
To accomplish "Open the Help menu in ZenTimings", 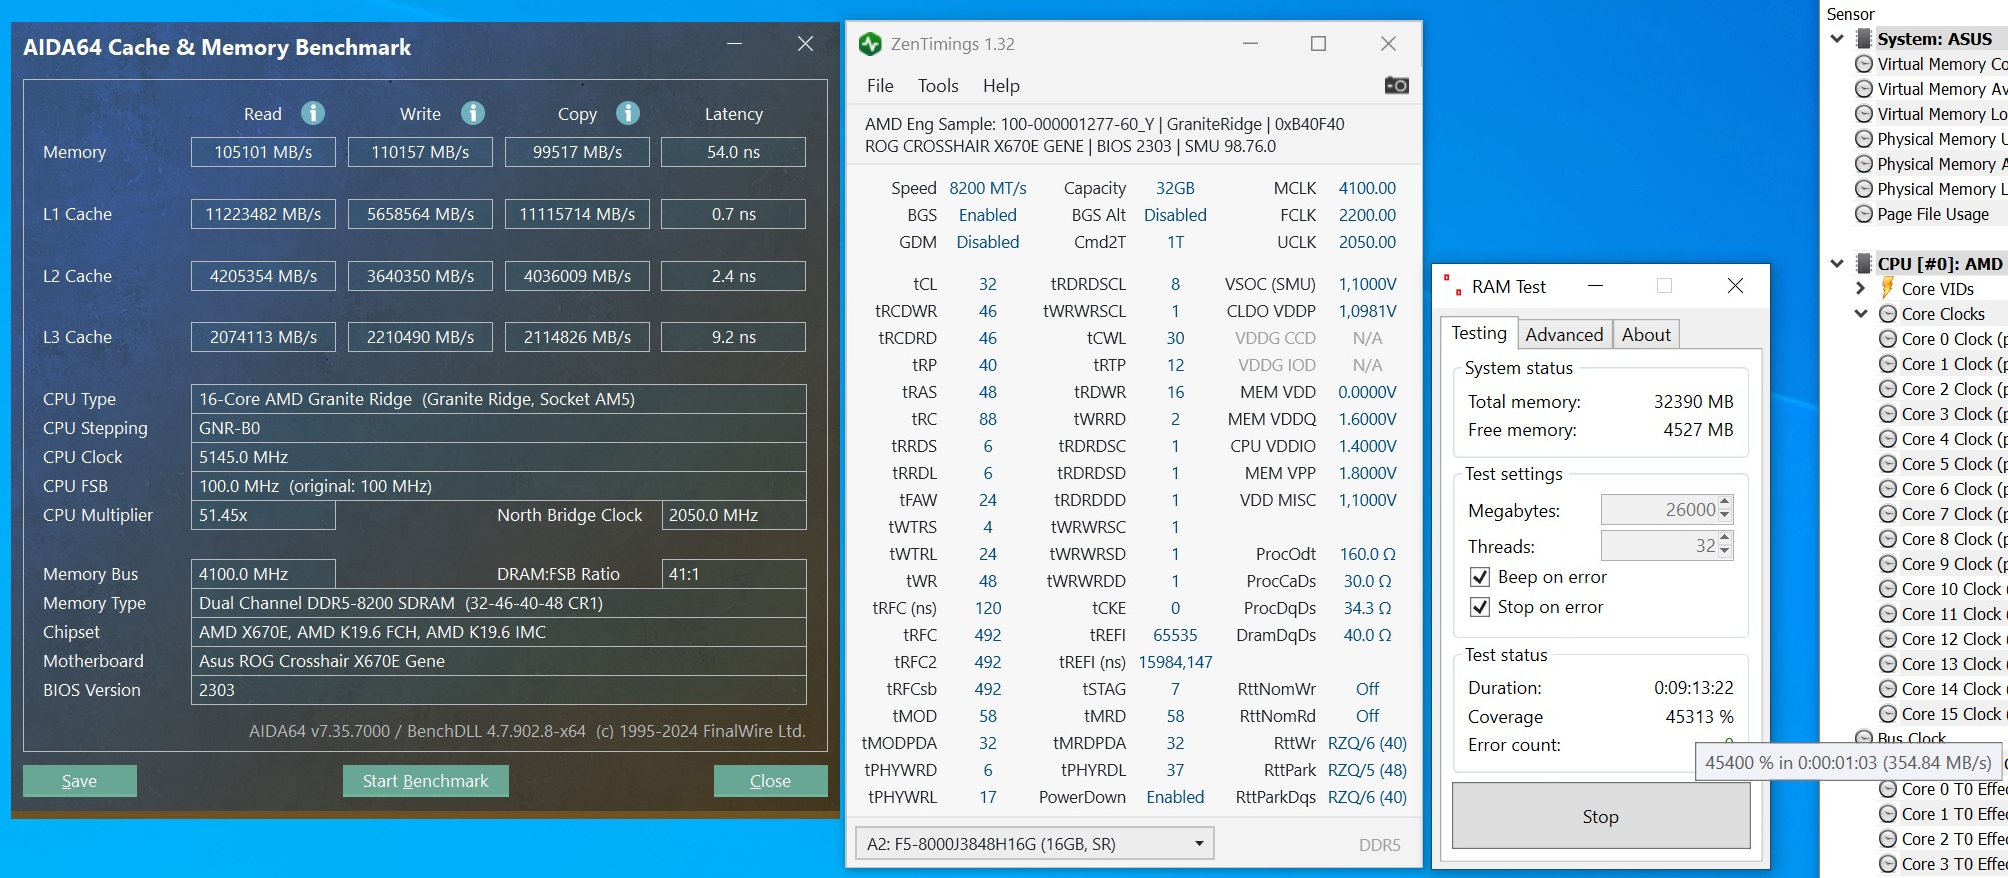I will 1001,86.
